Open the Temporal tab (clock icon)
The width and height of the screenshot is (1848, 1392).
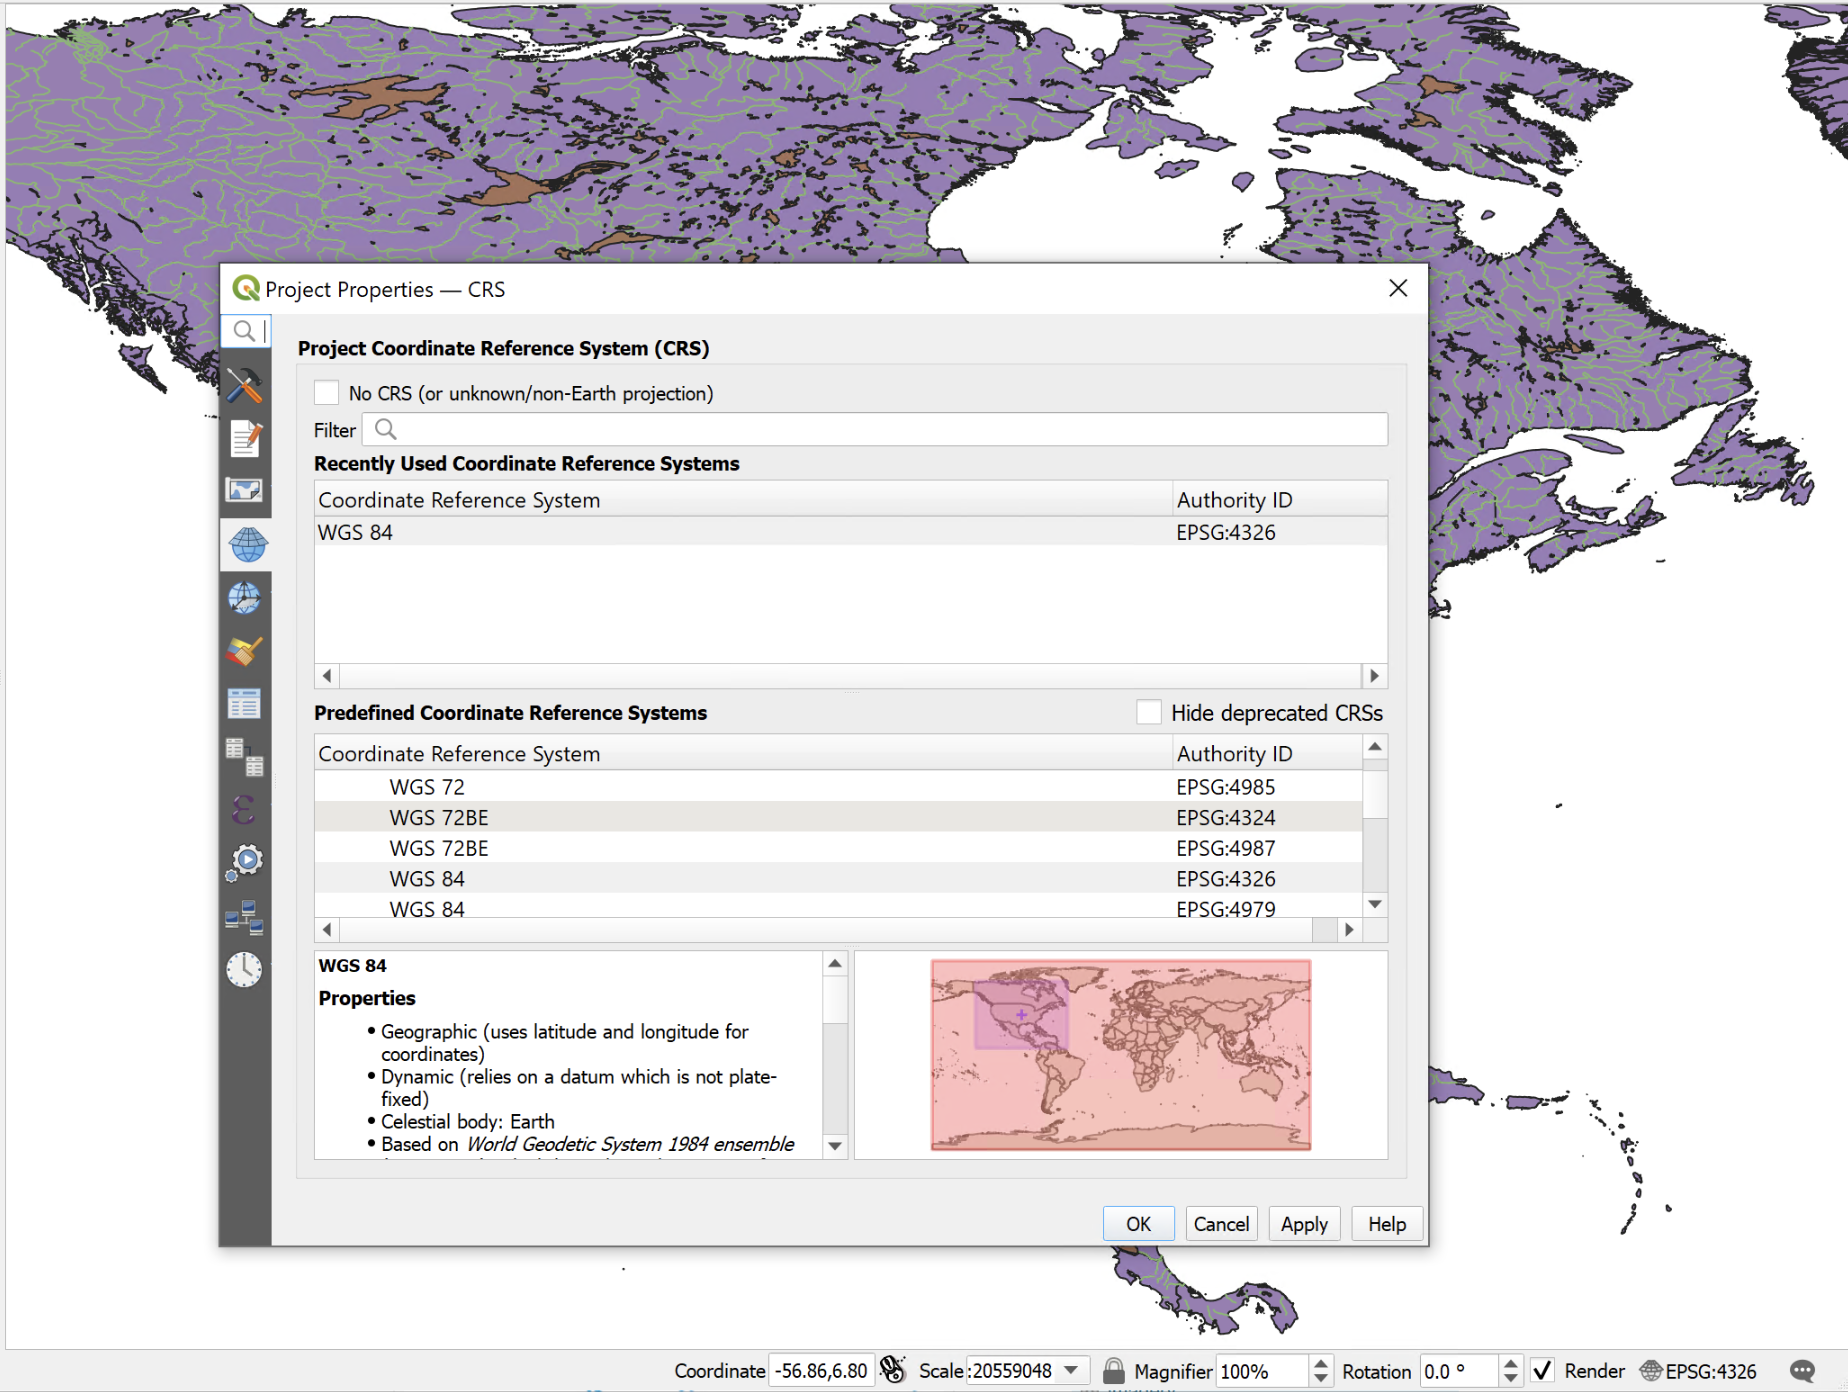pos(245,969)
